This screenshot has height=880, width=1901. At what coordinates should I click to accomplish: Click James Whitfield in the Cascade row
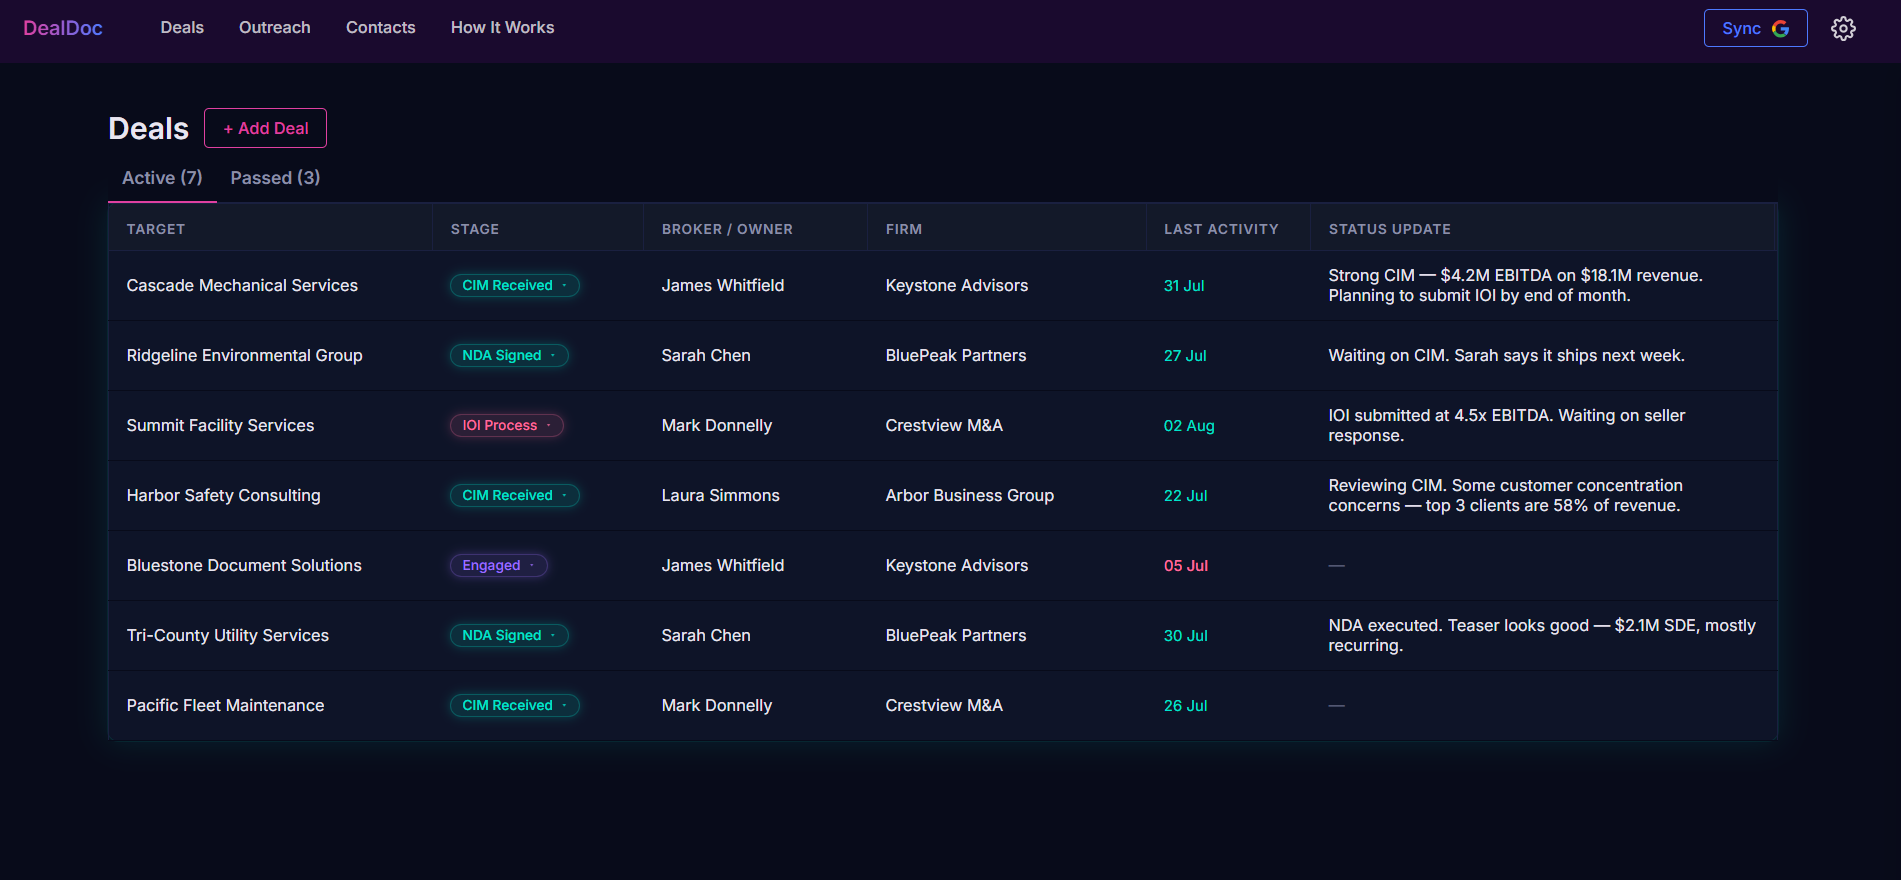coord(723,285)
